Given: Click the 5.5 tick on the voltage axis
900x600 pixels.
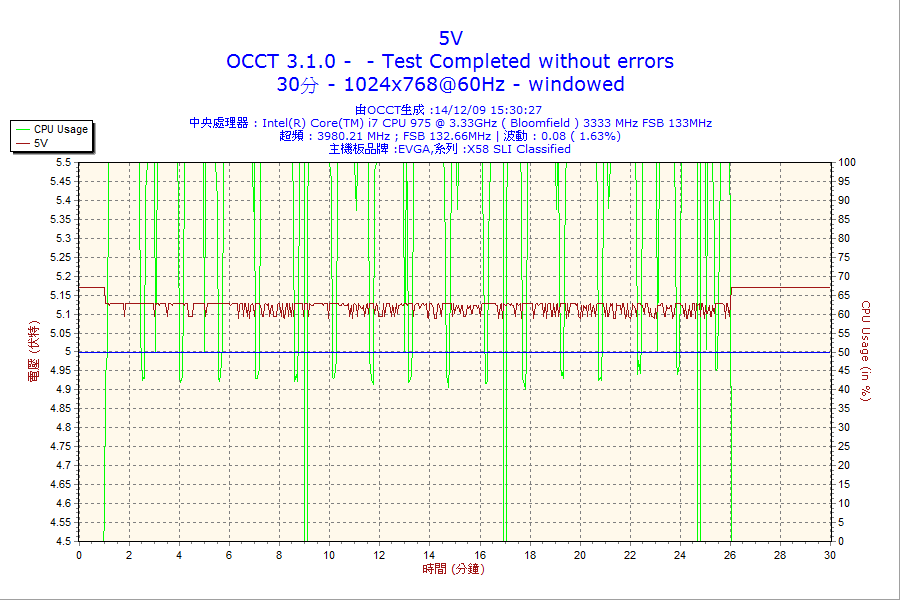Looking at the screenshot, I should pos(63,162).
